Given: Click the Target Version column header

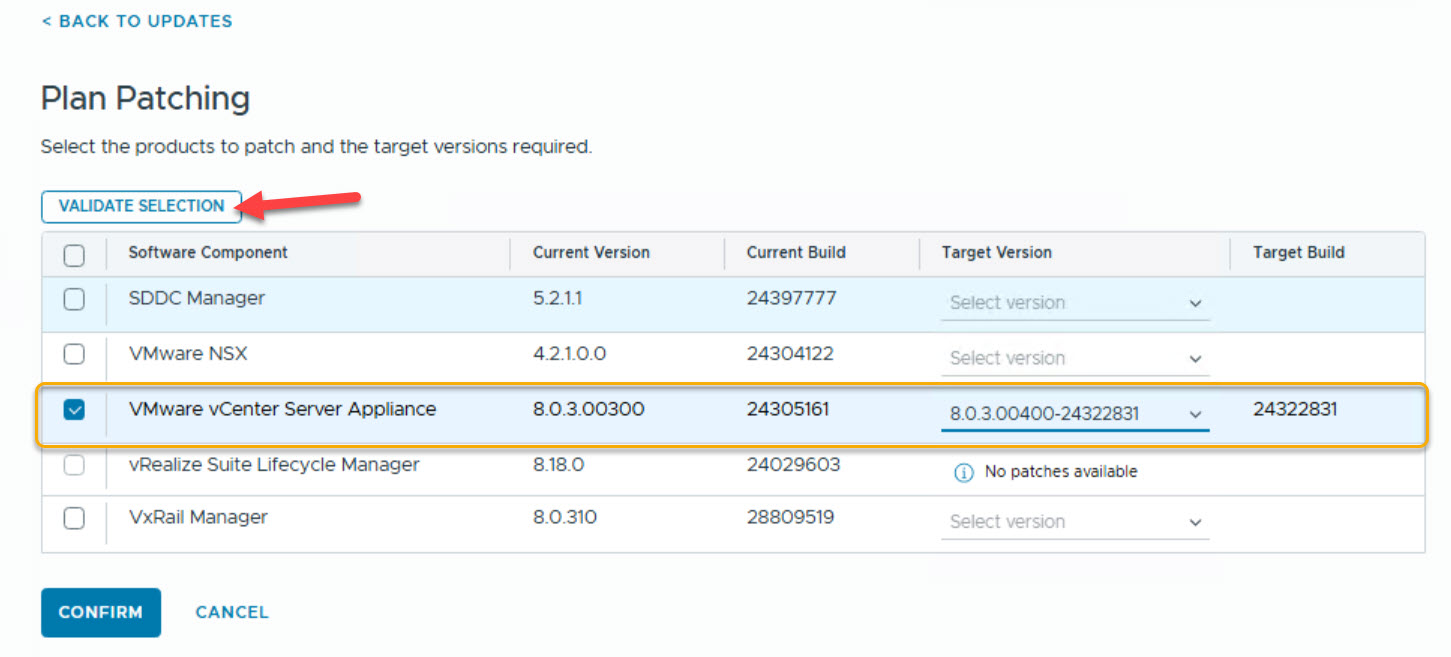Looking at the screenshot, I should tap(996, 253).
